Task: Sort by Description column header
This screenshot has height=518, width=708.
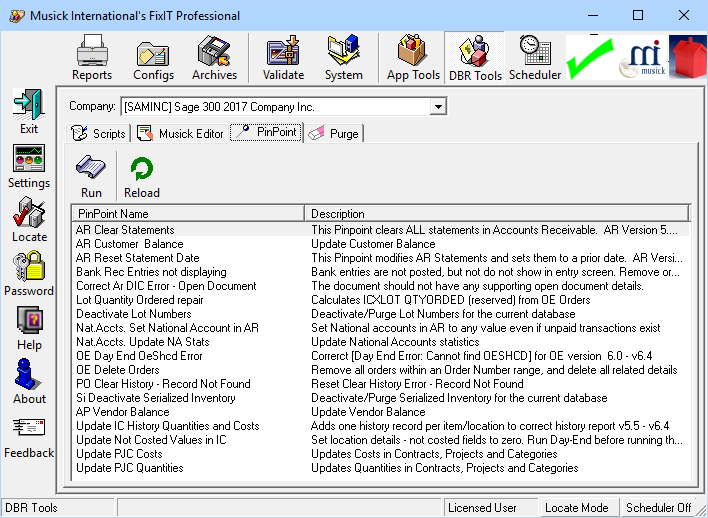Action: (x=497, y=214)
